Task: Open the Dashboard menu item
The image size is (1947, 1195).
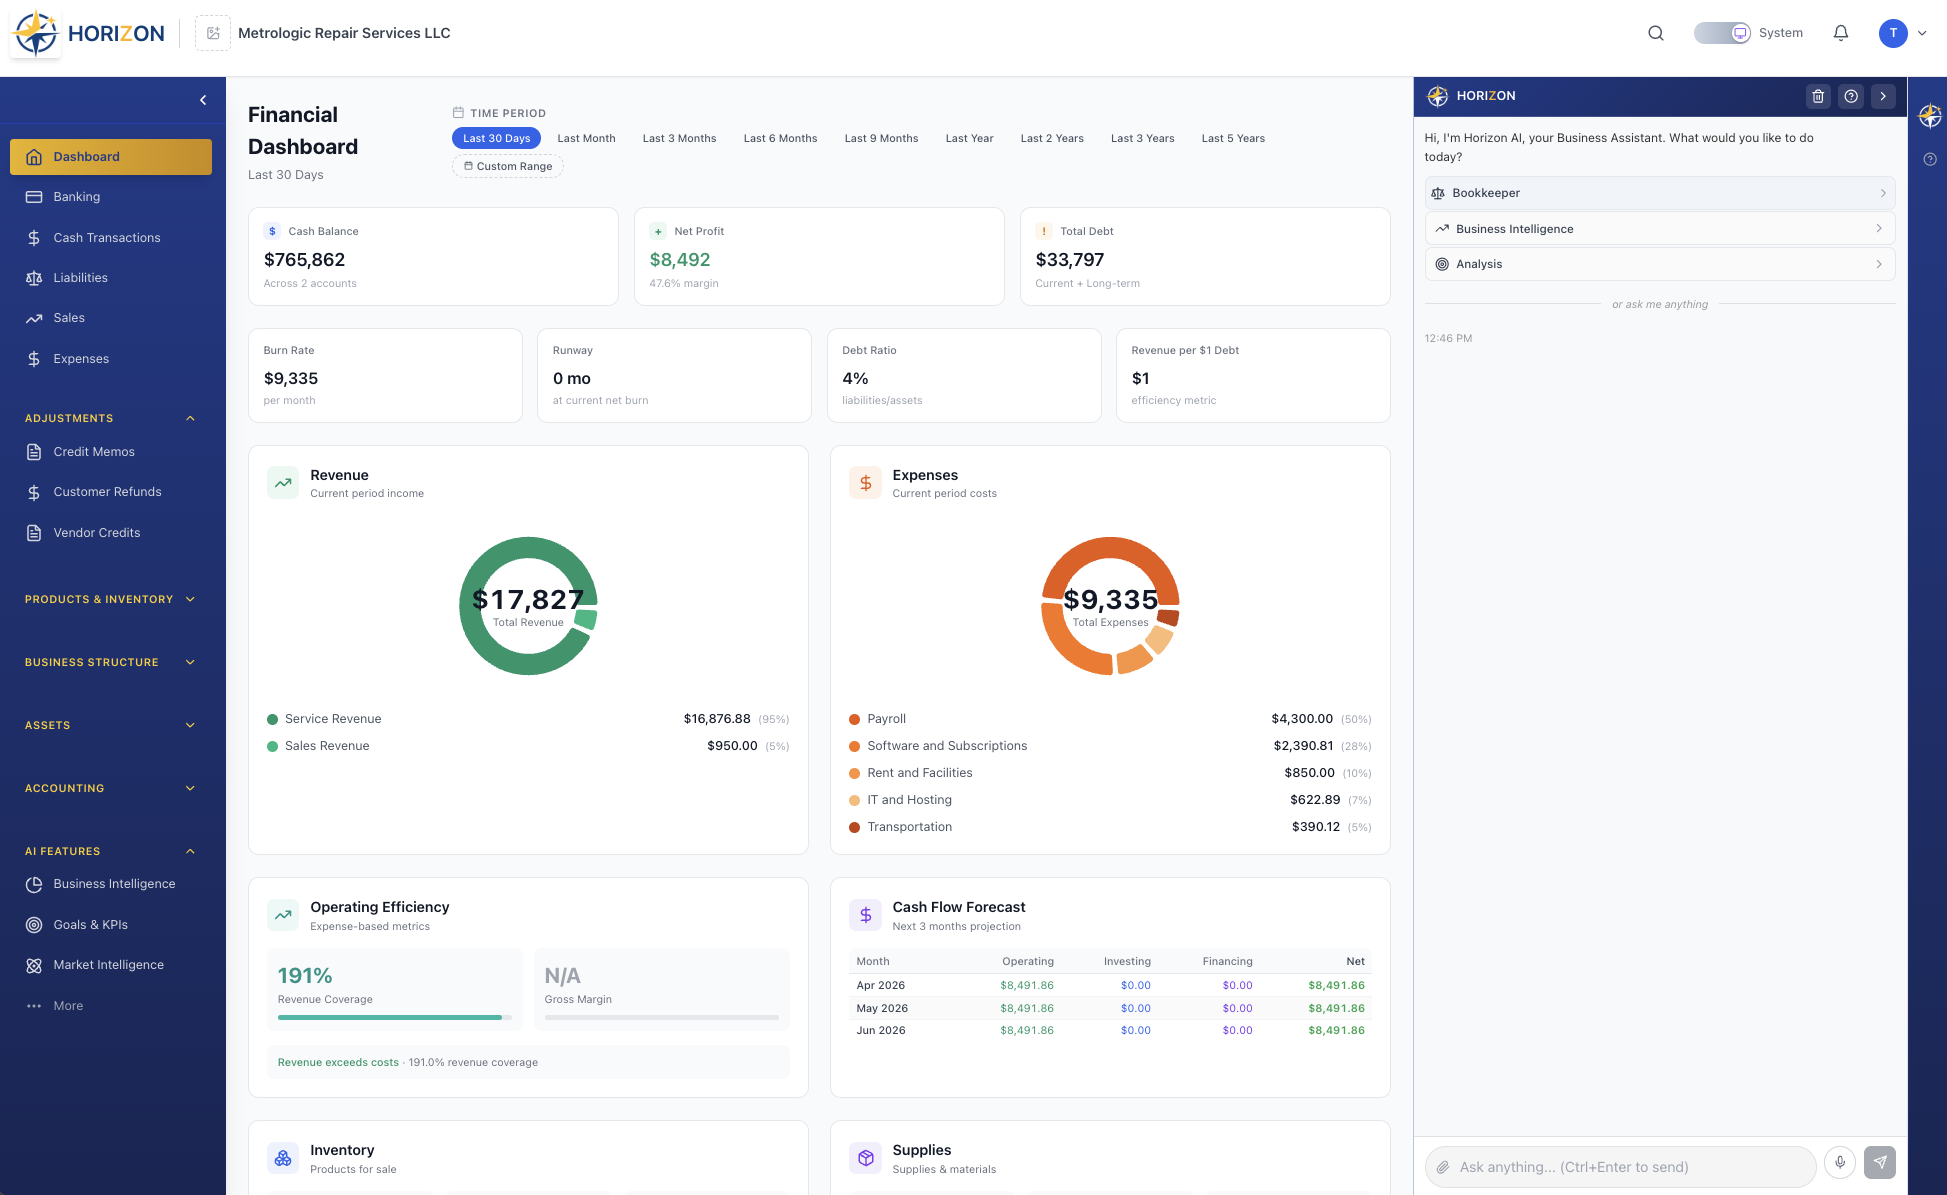Action: [x=86, y=156]
